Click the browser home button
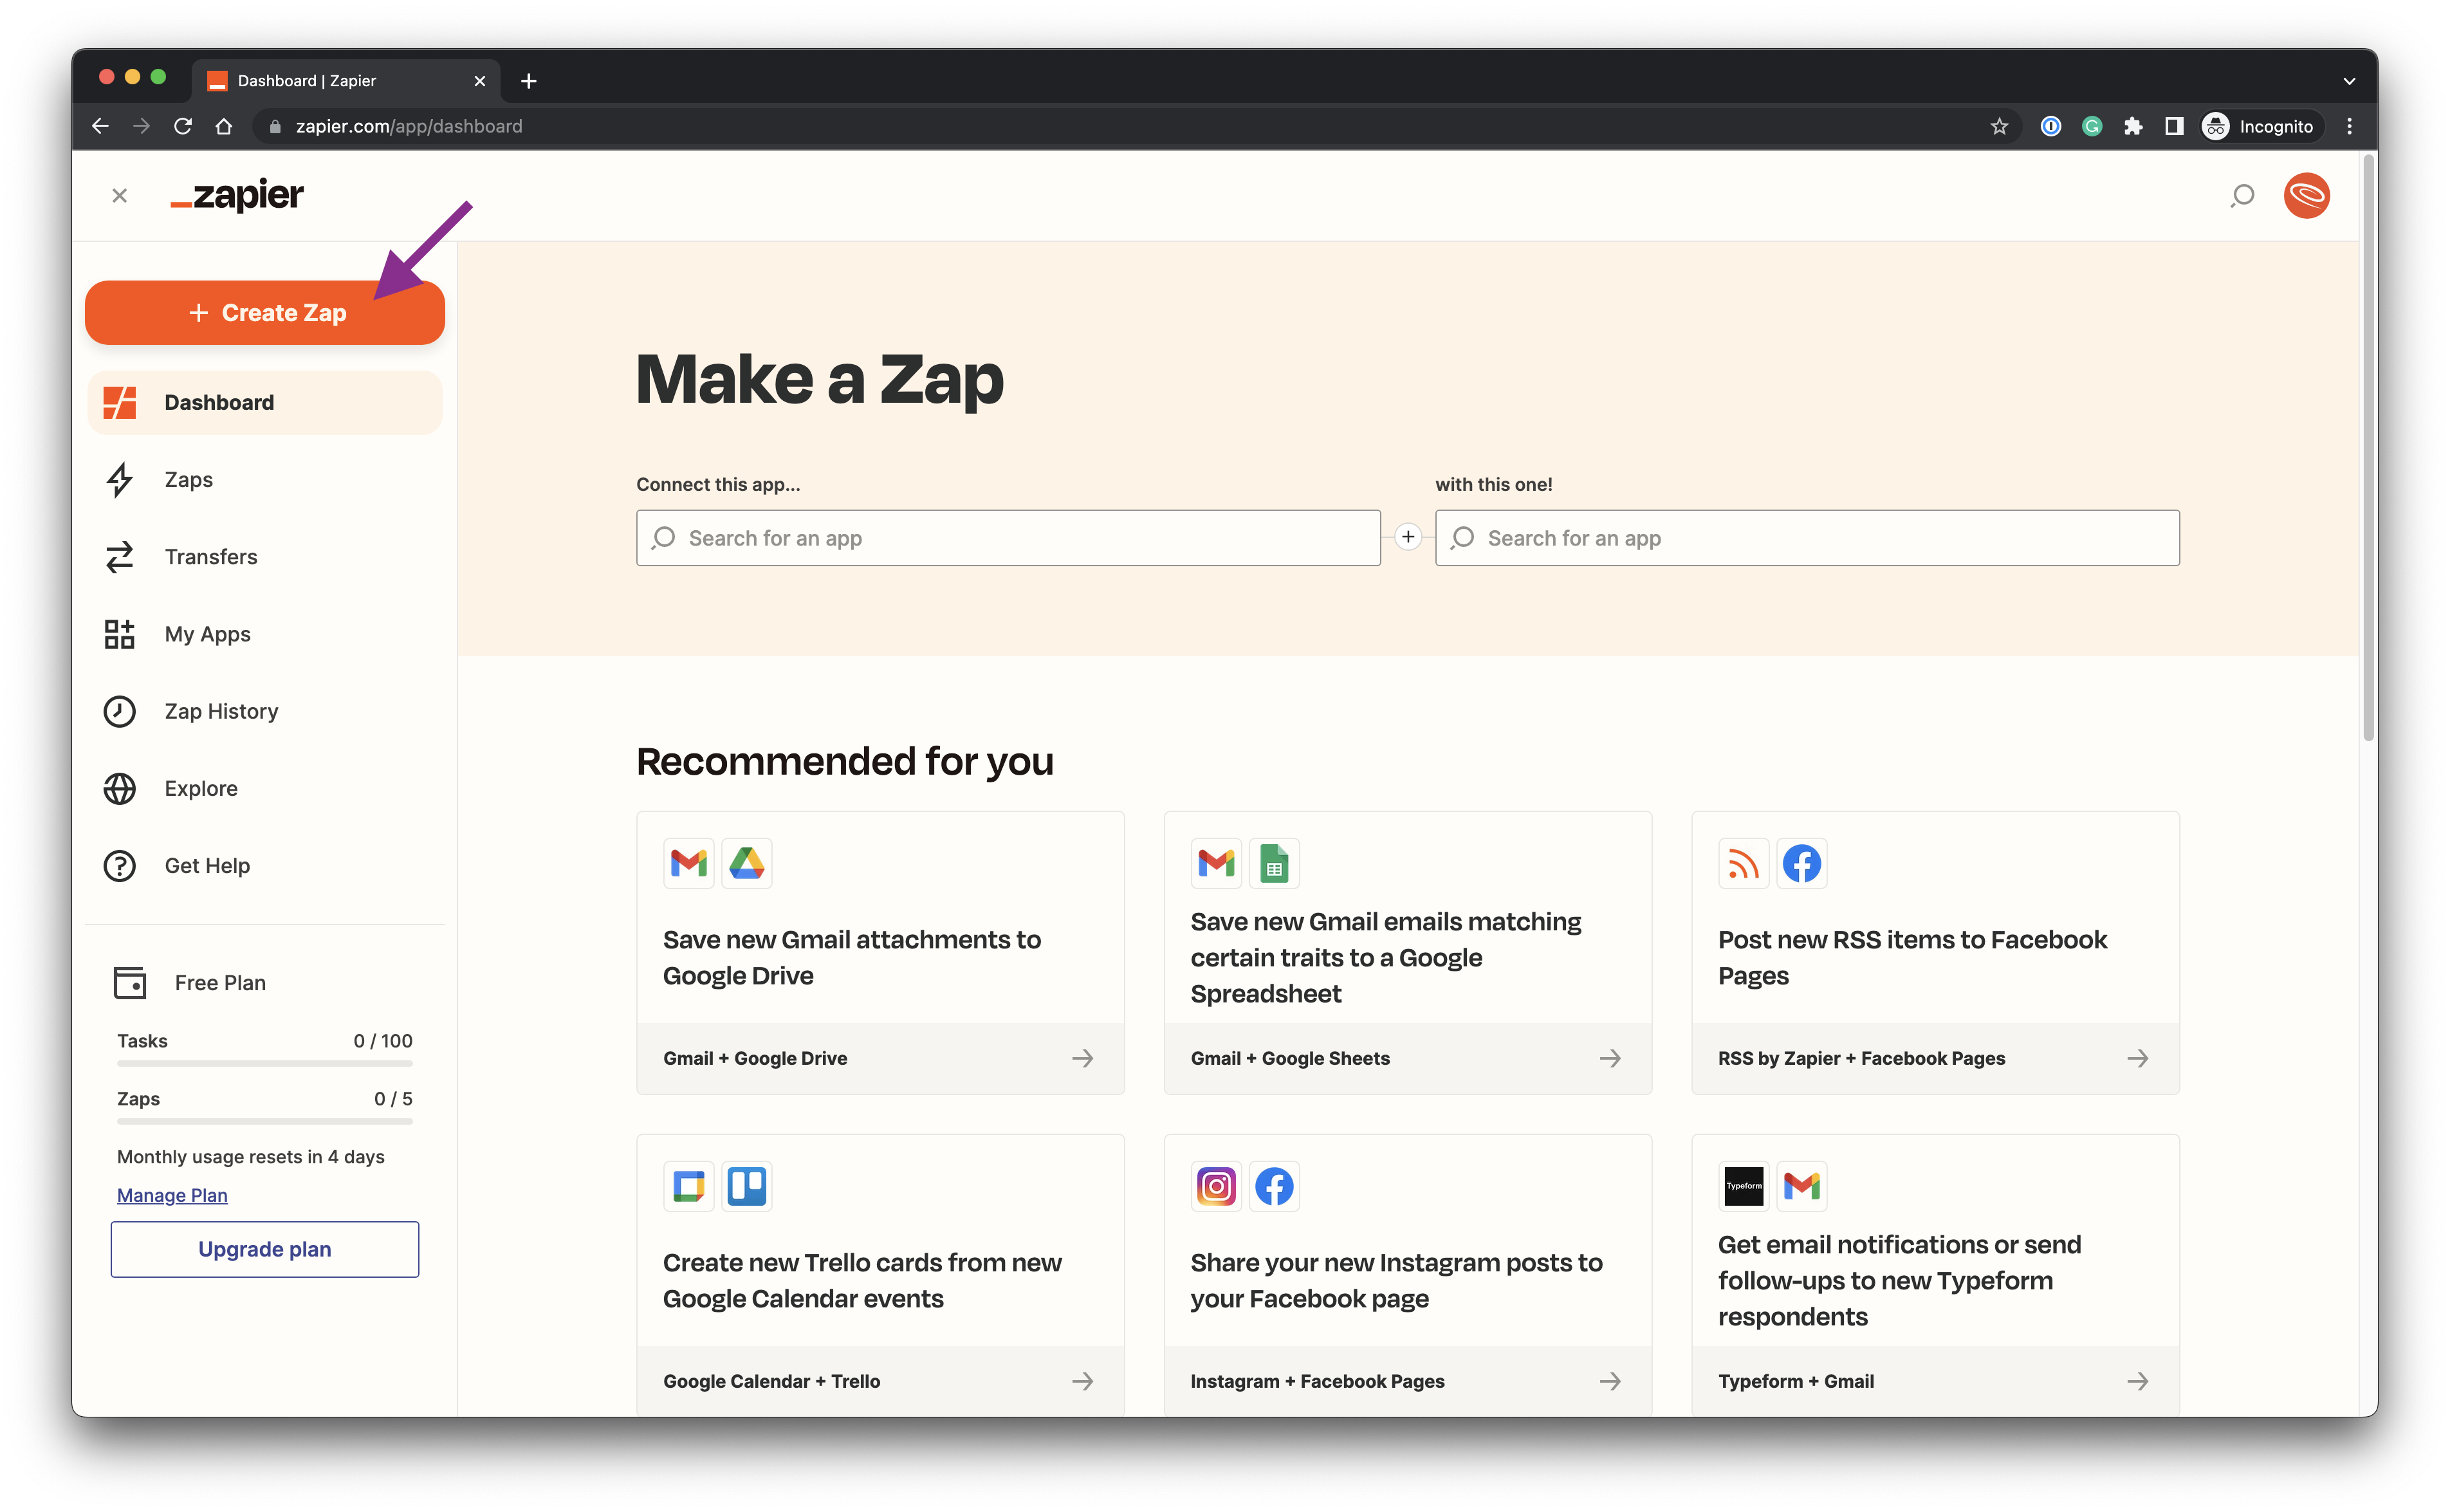The image size is (2450, 1512). [224, 126]
